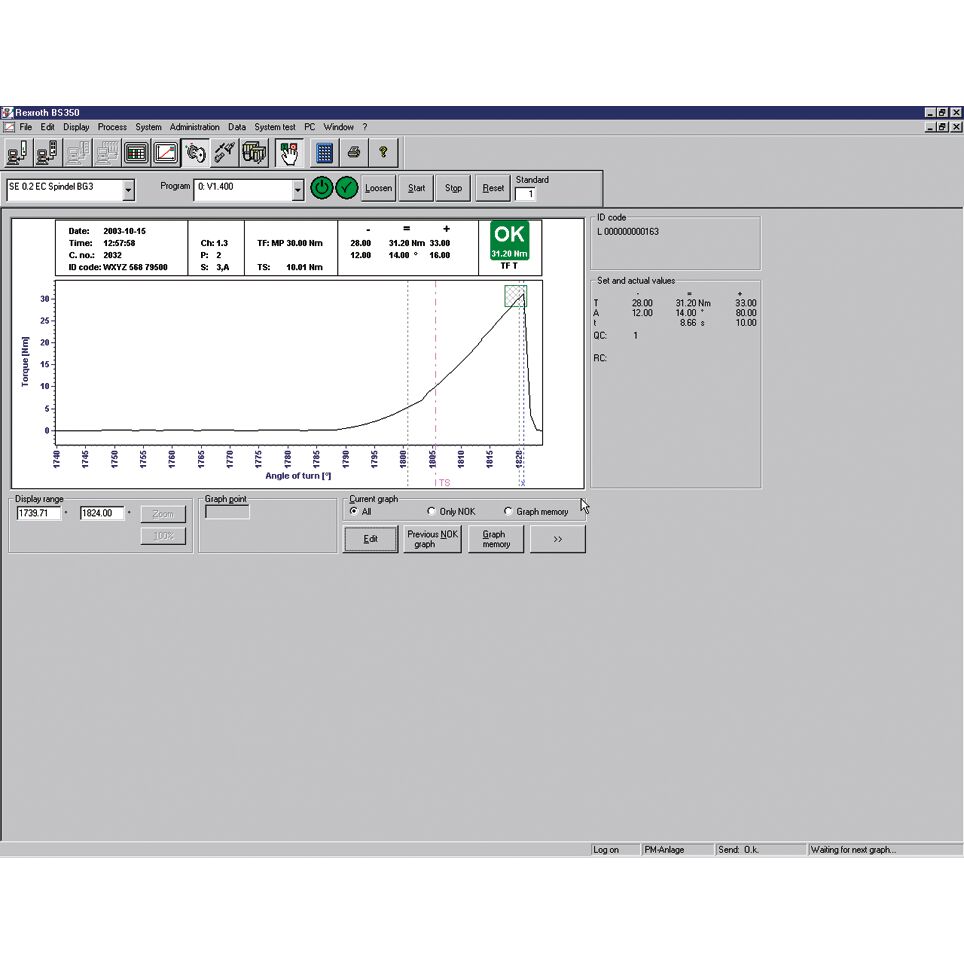Open the System test menu
The height and width of the screenshot is (964, 964).
pos(274,127)
